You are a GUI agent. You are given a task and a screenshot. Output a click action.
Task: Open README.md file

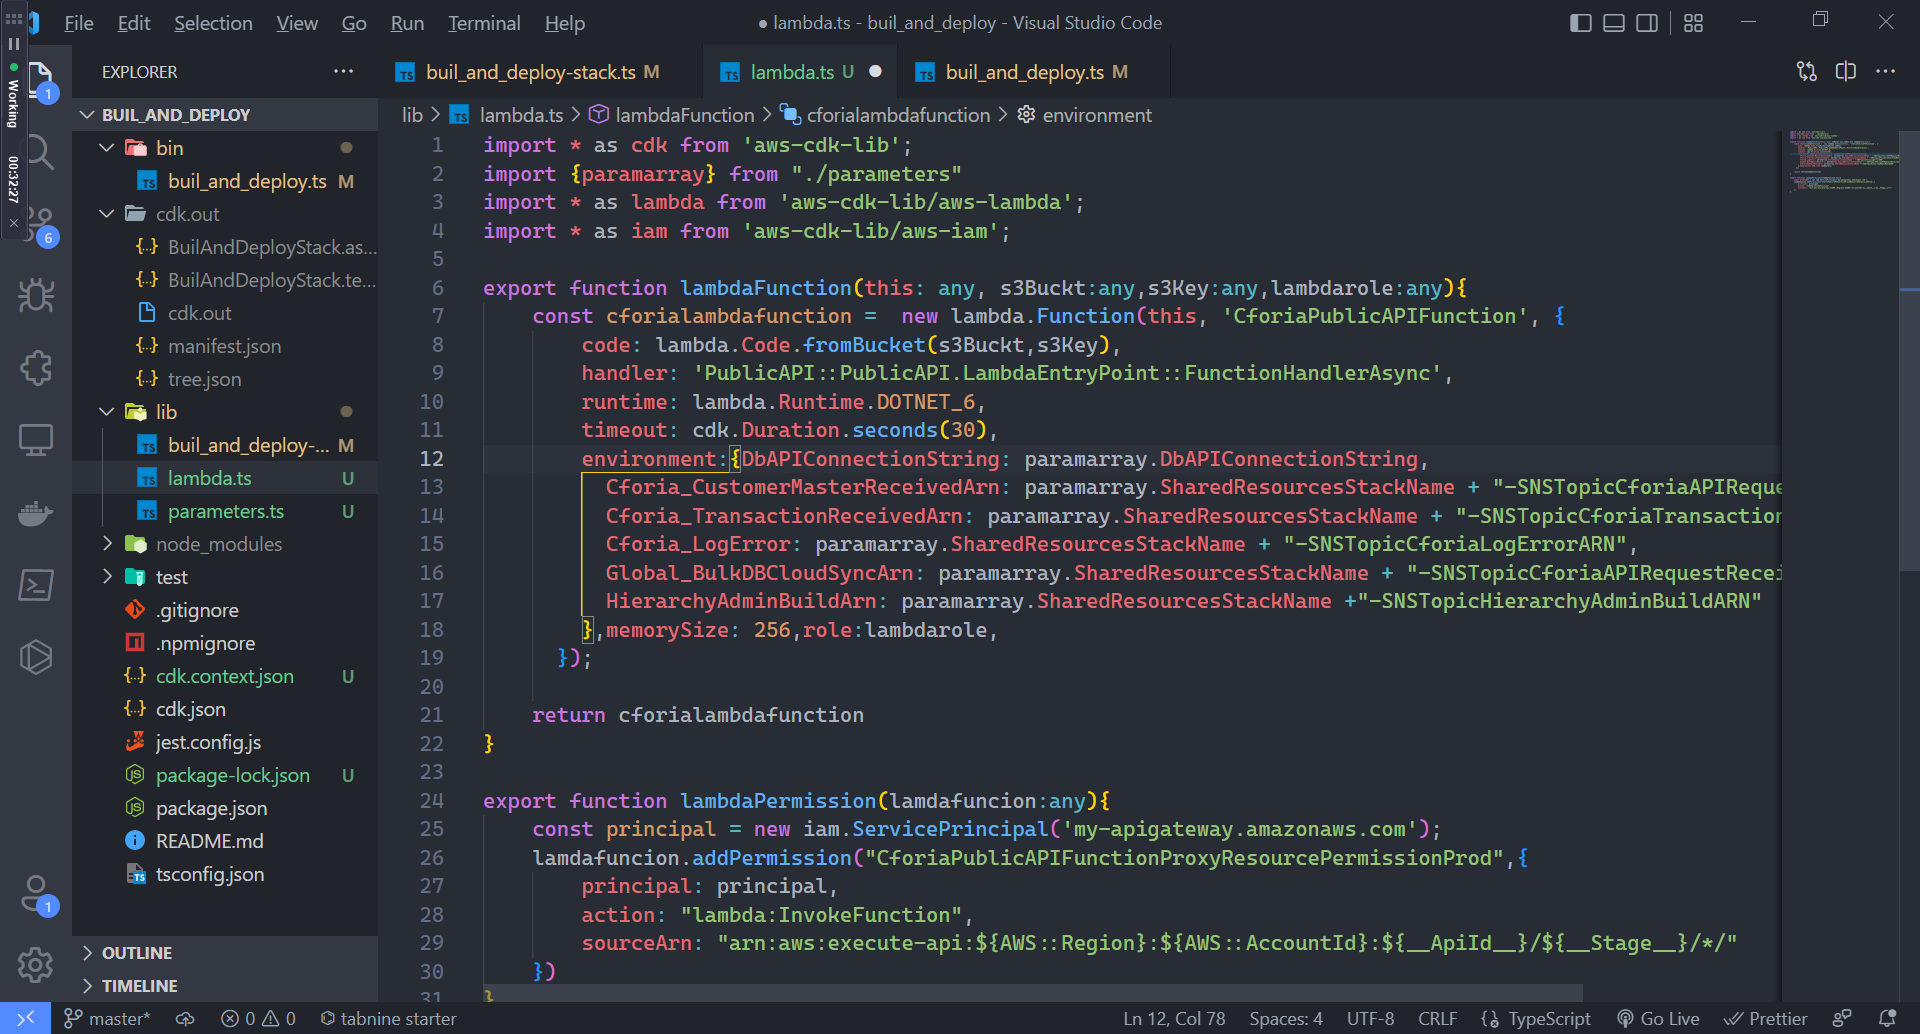(225, 841)
